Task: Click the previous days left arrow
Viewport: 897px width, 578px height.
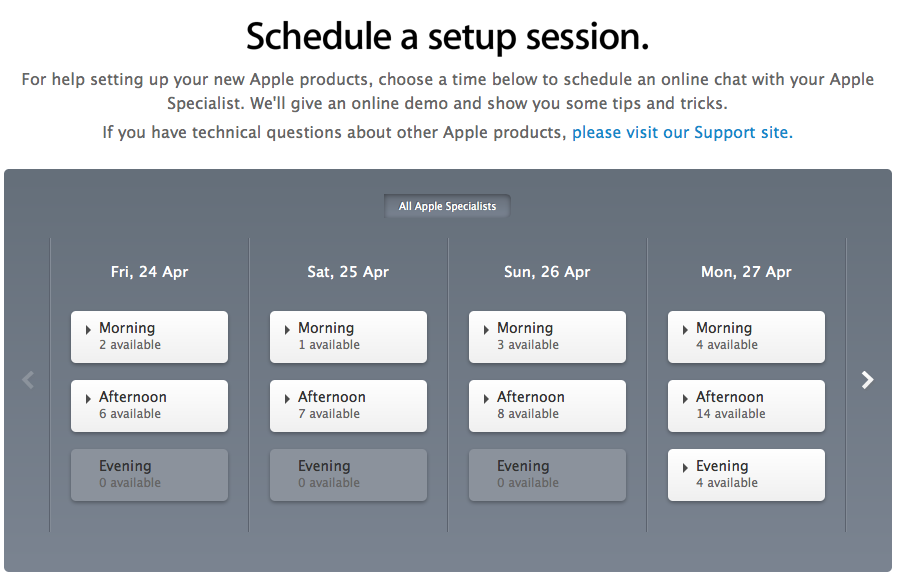Action: pos(28,380)
